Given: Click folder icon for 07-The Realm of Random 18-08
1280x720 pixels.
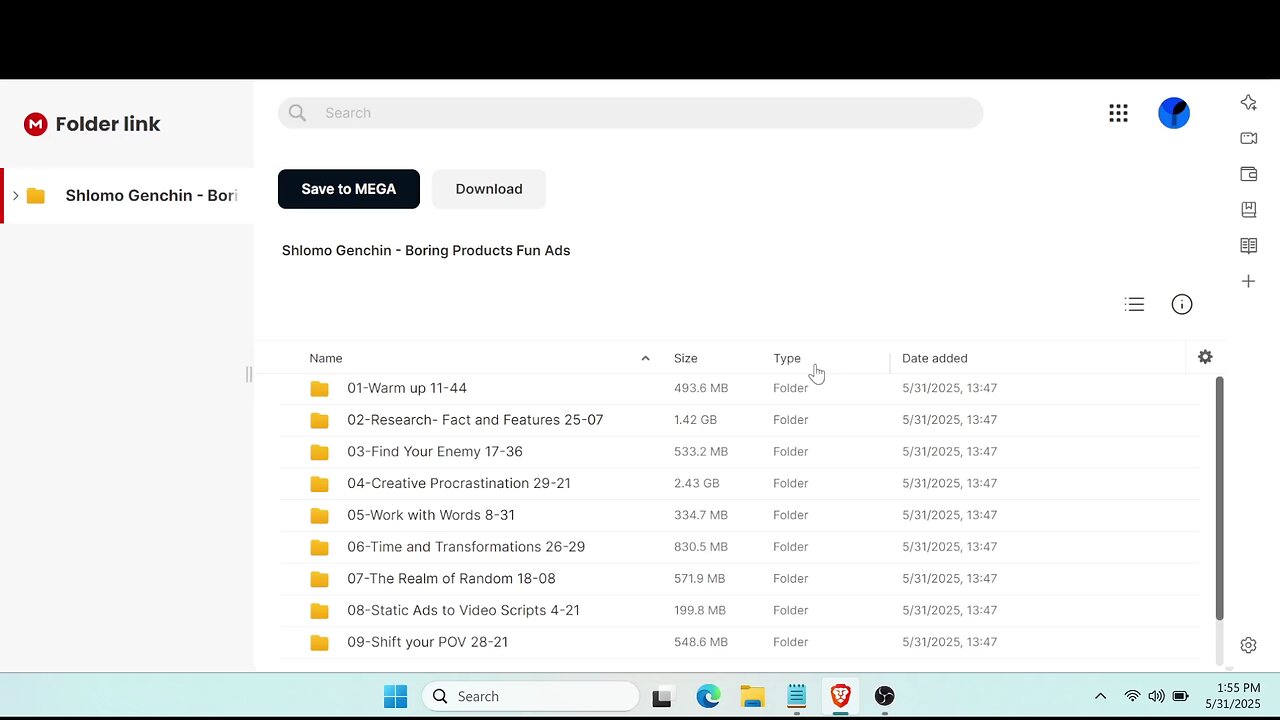Looking at the screenshot, I should (x=319, y=579).
